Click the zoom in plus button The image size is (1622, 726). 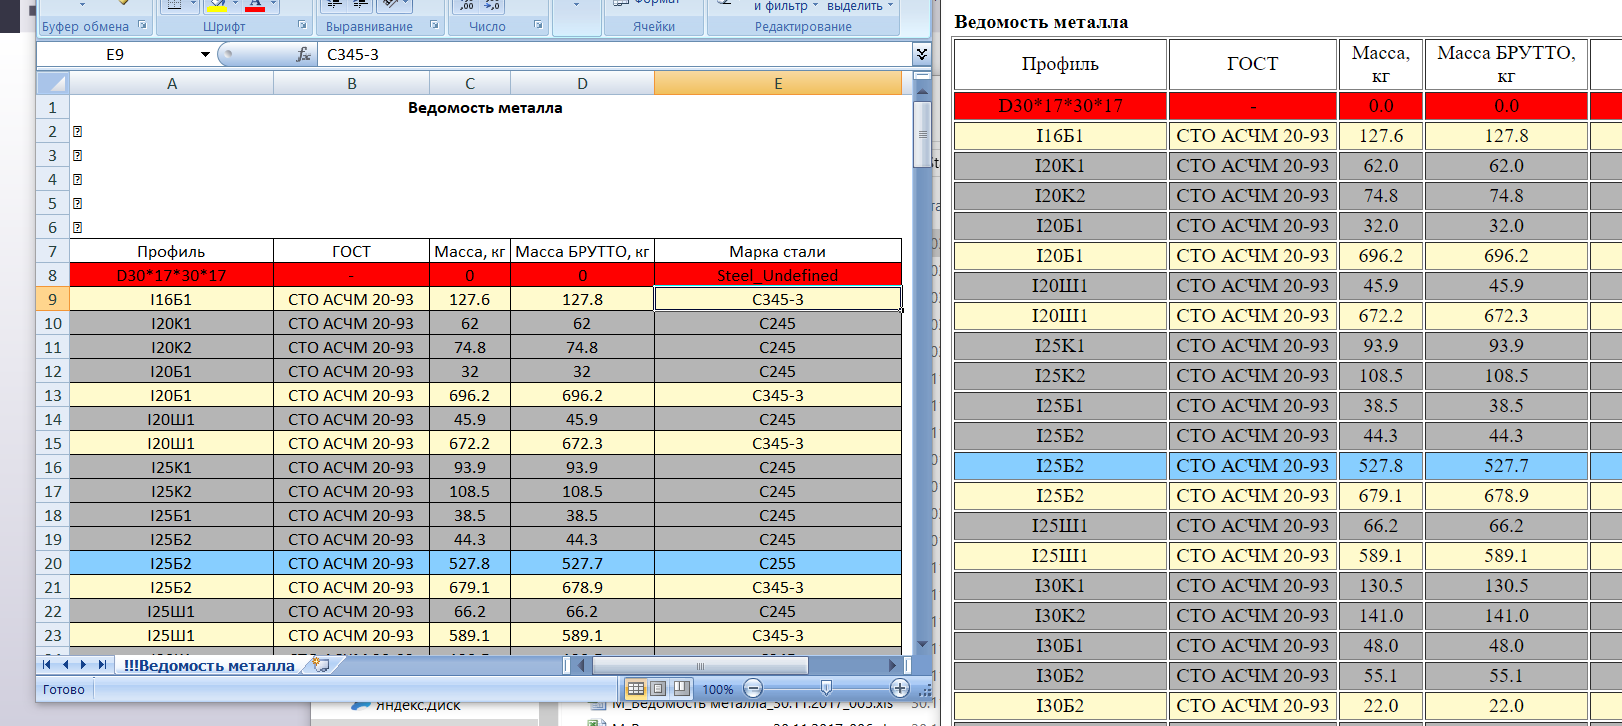899,688
